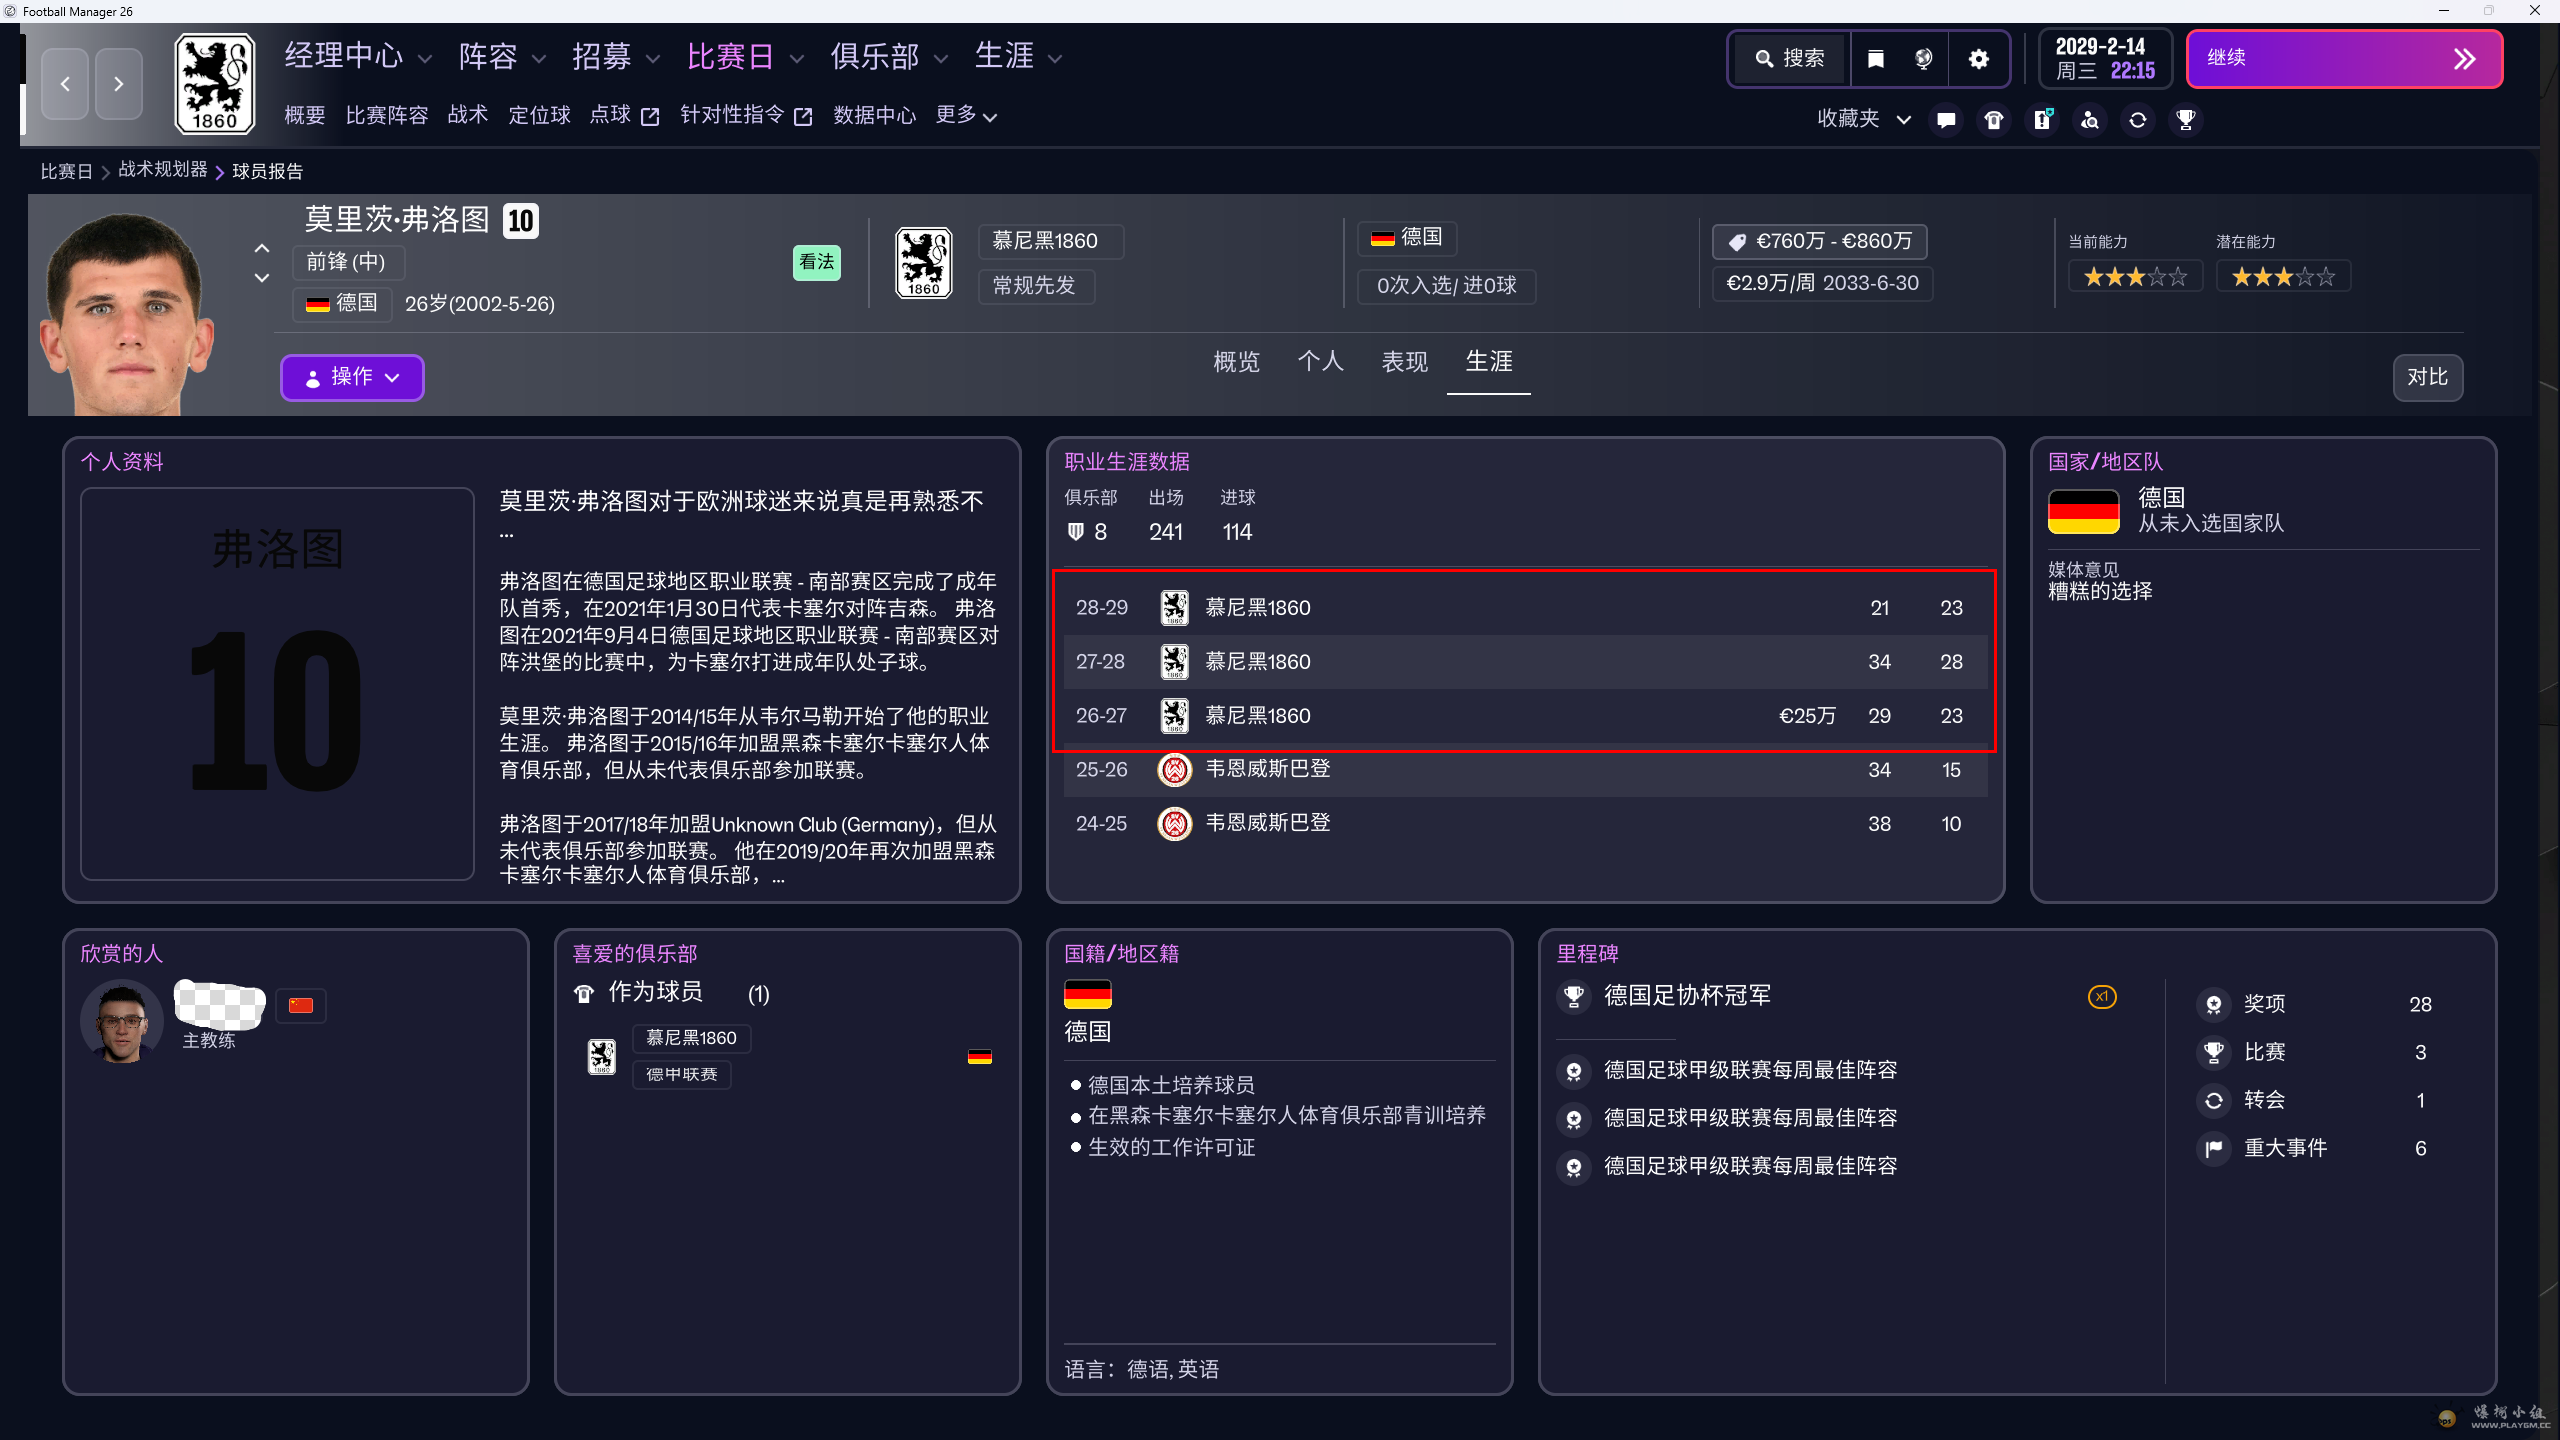
Task: Expand the 操作 actions dropdown
Action: pos(352,377)
